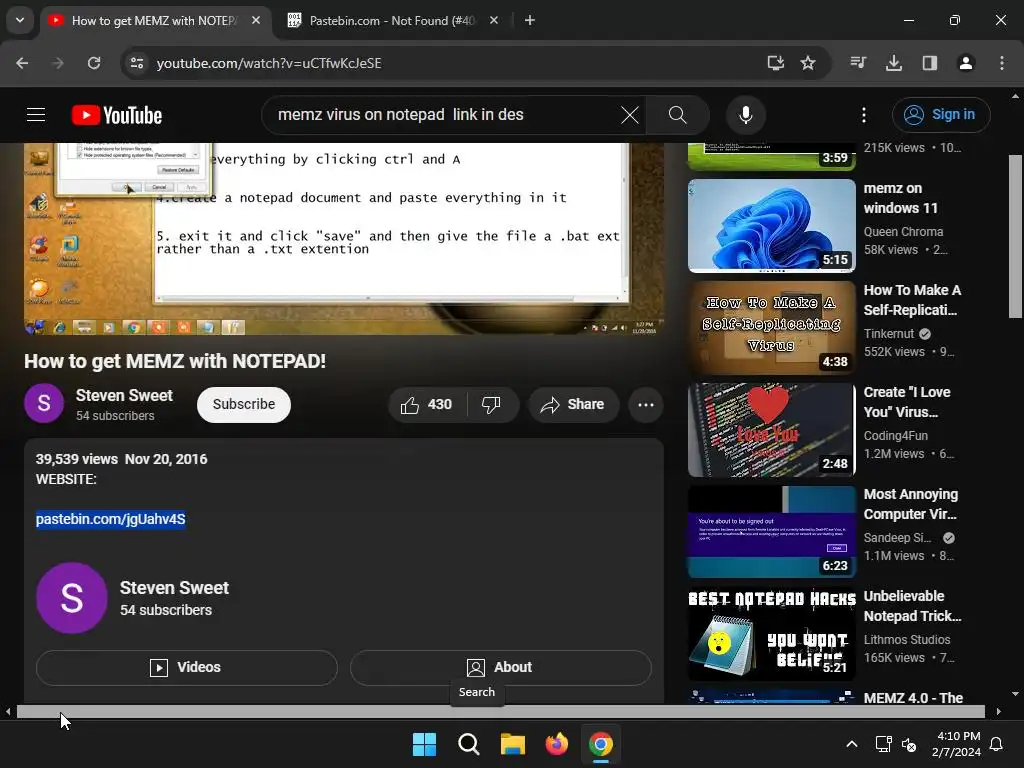Click large Steven Sweet avatar in description

pos(71,598)
